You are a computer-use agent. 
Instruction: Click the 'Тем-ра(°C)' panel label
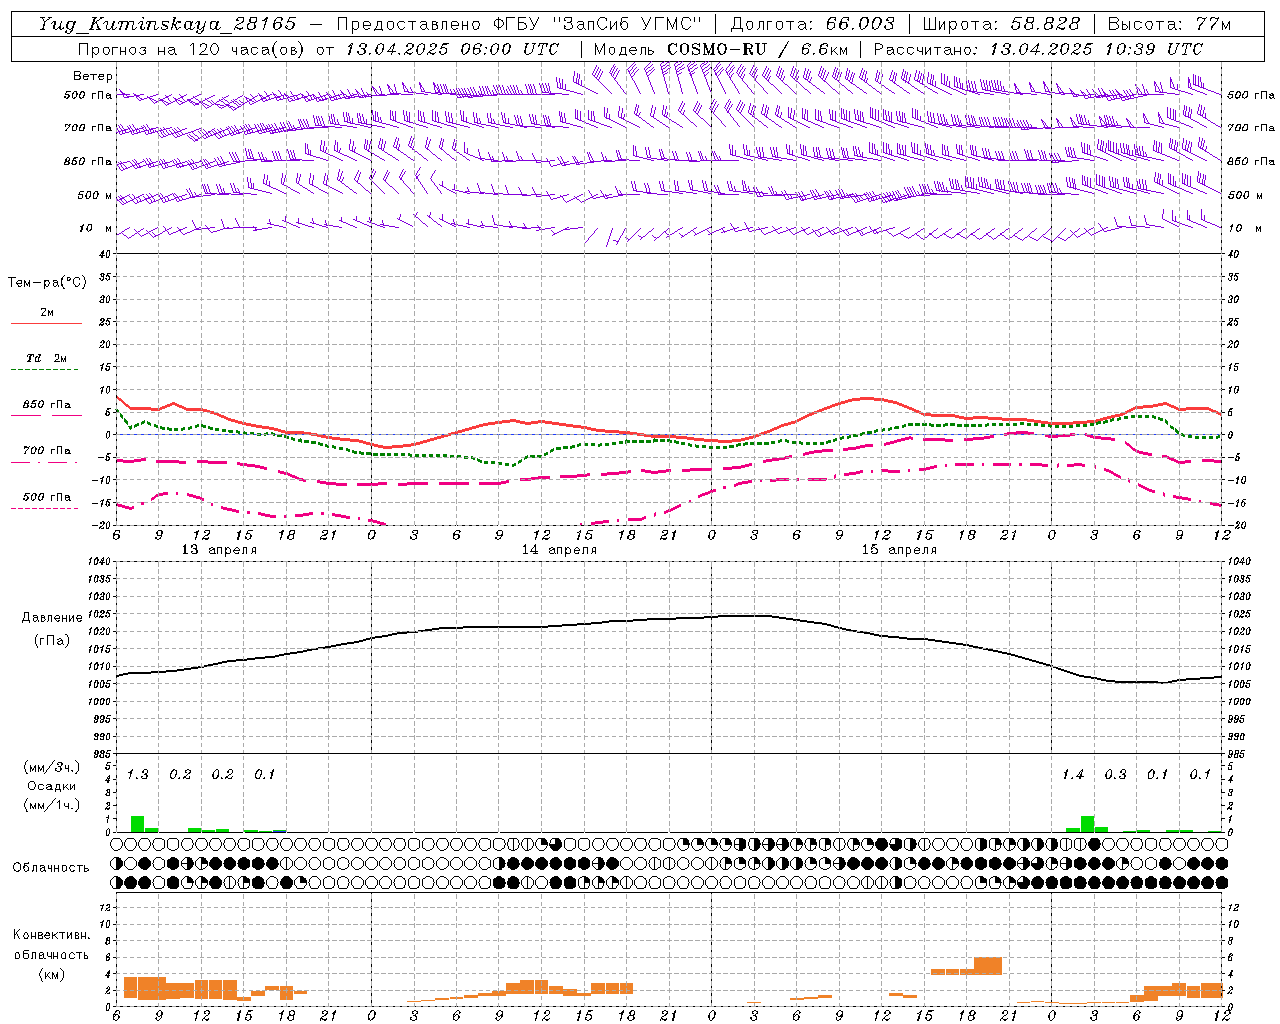click(47, 283)
